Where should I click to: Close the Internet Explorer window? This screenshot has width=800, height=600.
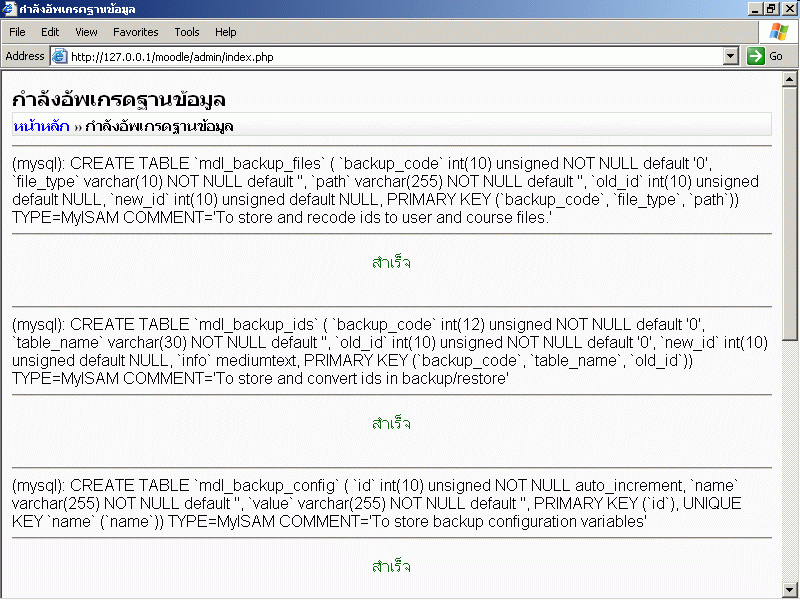(789, 9)
